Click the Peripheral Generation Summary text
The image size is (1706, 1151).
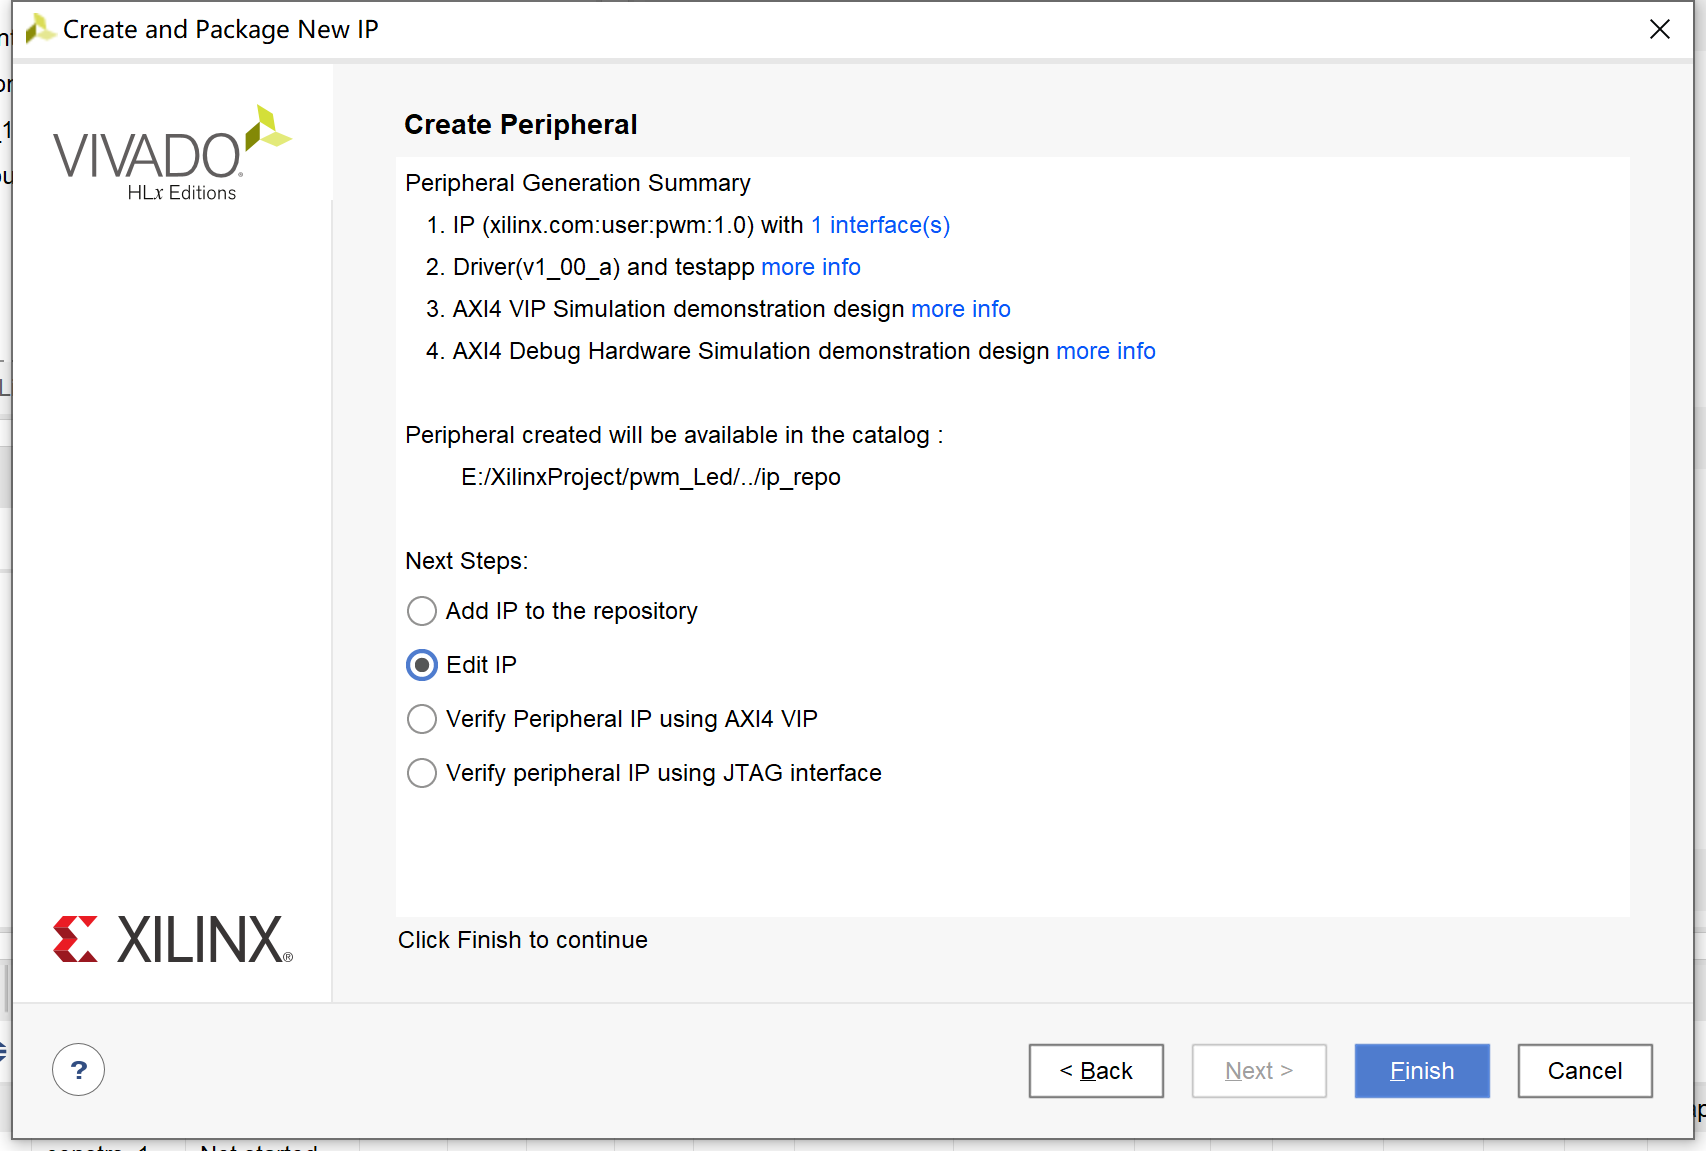pyautogui.click(x=578, y=183)
